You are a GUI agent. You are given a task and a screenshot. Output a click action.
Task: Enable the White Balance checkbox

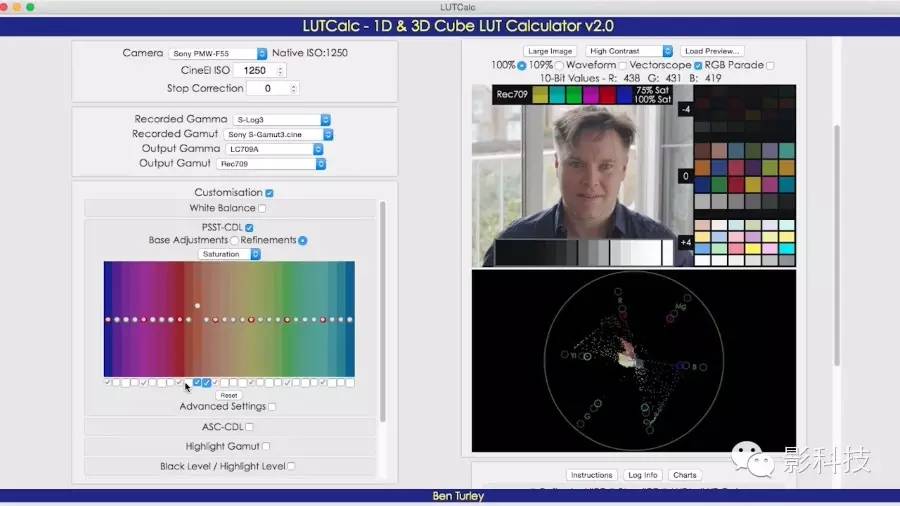[262, 209]
